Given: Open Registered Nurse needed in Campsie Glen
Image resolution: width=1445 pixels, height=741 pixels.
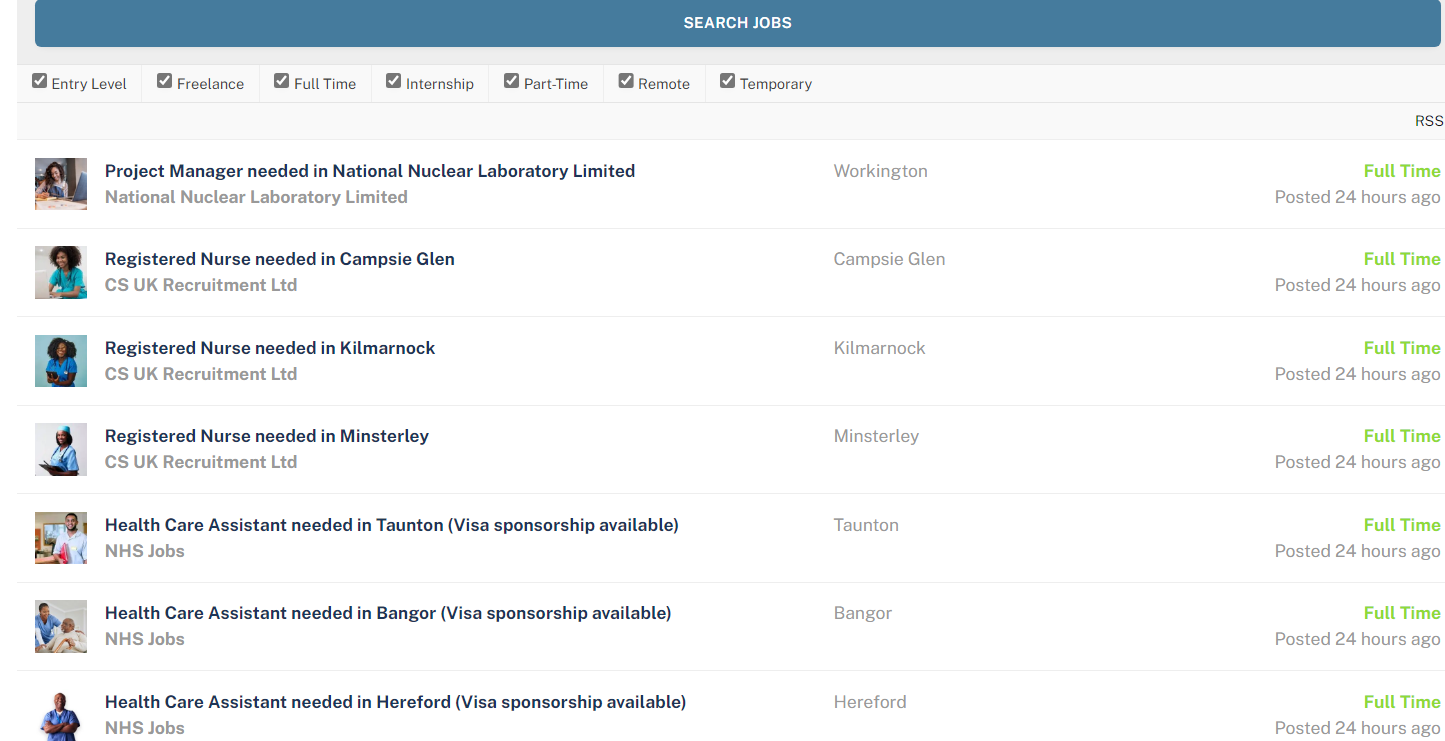Looking at the screenshot, I should [280, 259].
